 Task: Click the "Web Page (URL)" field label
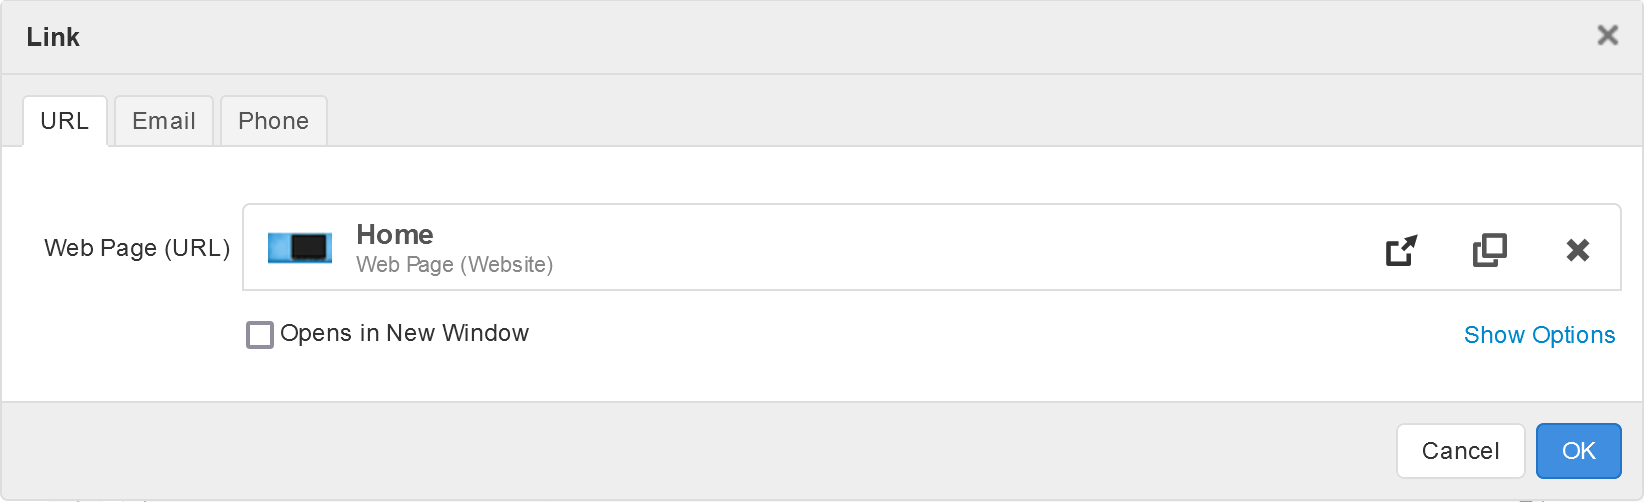[x=137, y=248]
